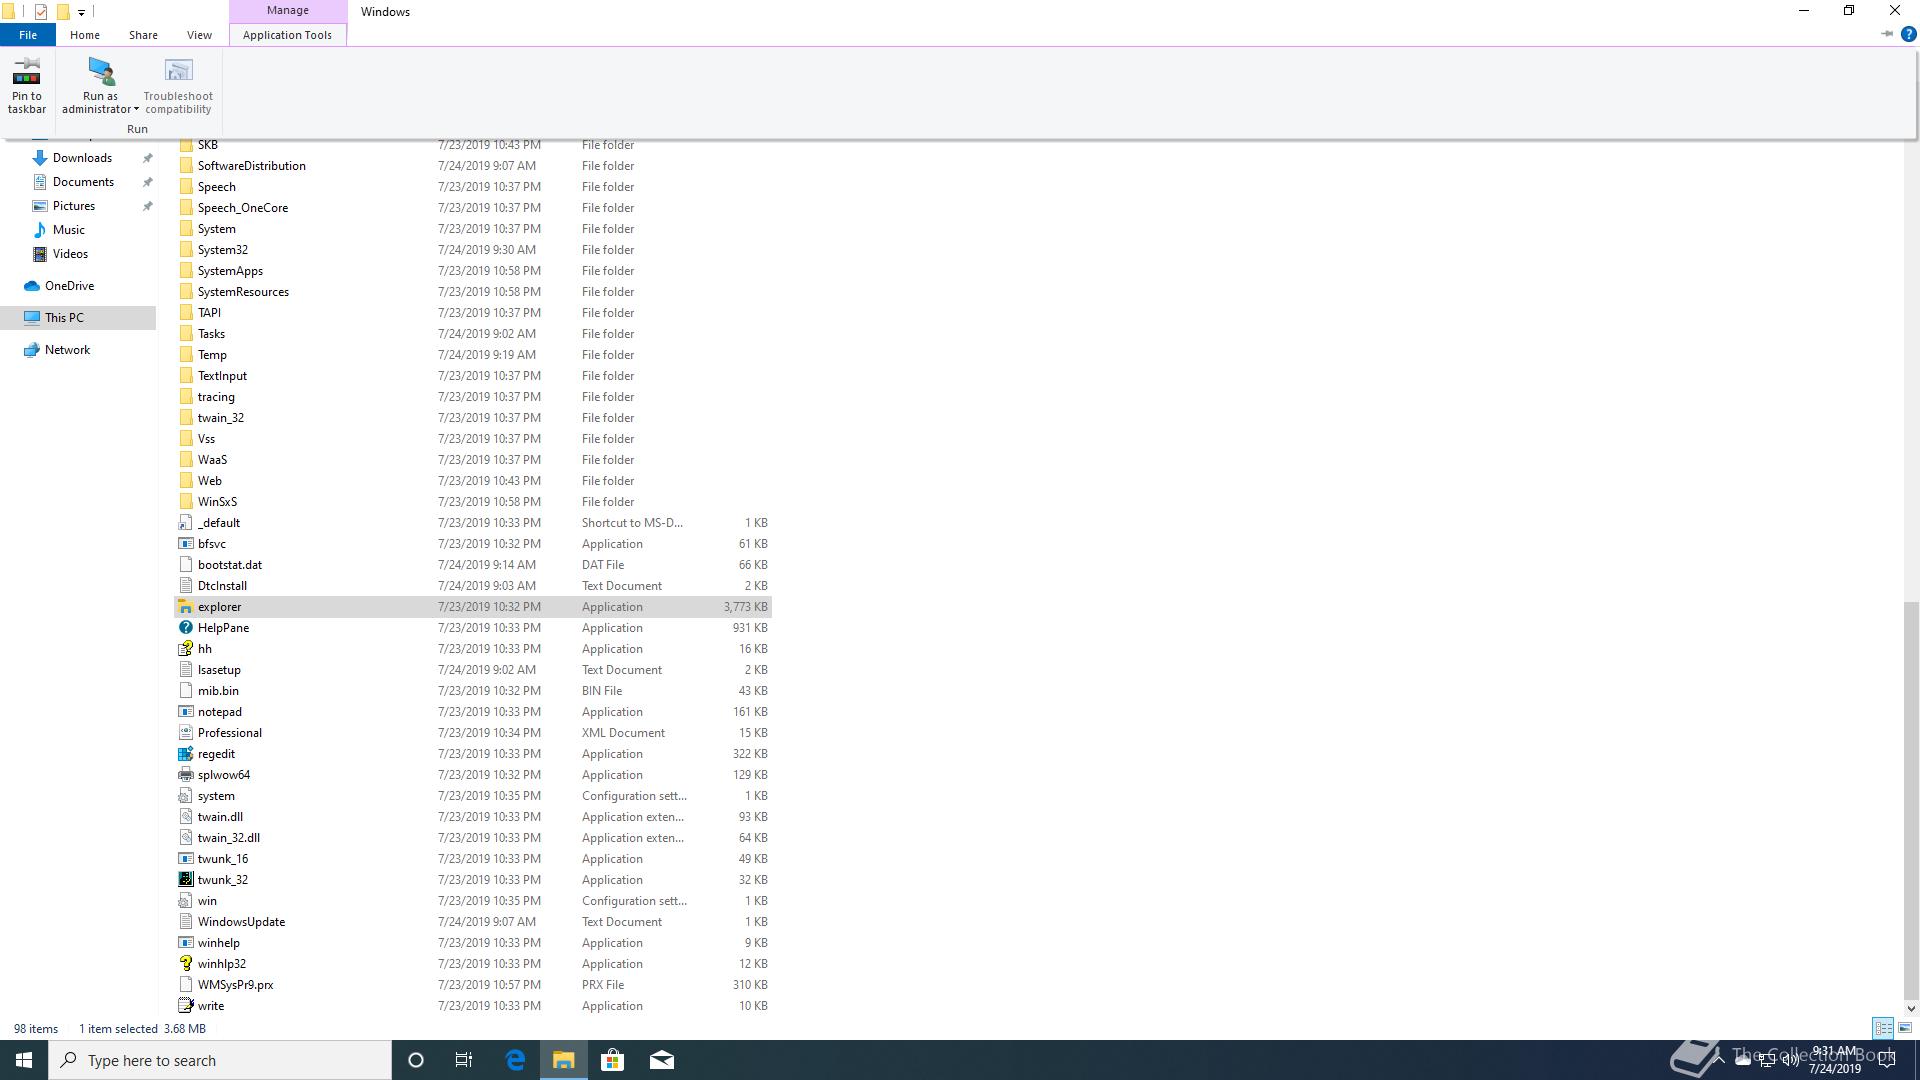This screenshot has height=1080, width=1920.
Task: Select the notepad application icon
Action: coord(185,712)
